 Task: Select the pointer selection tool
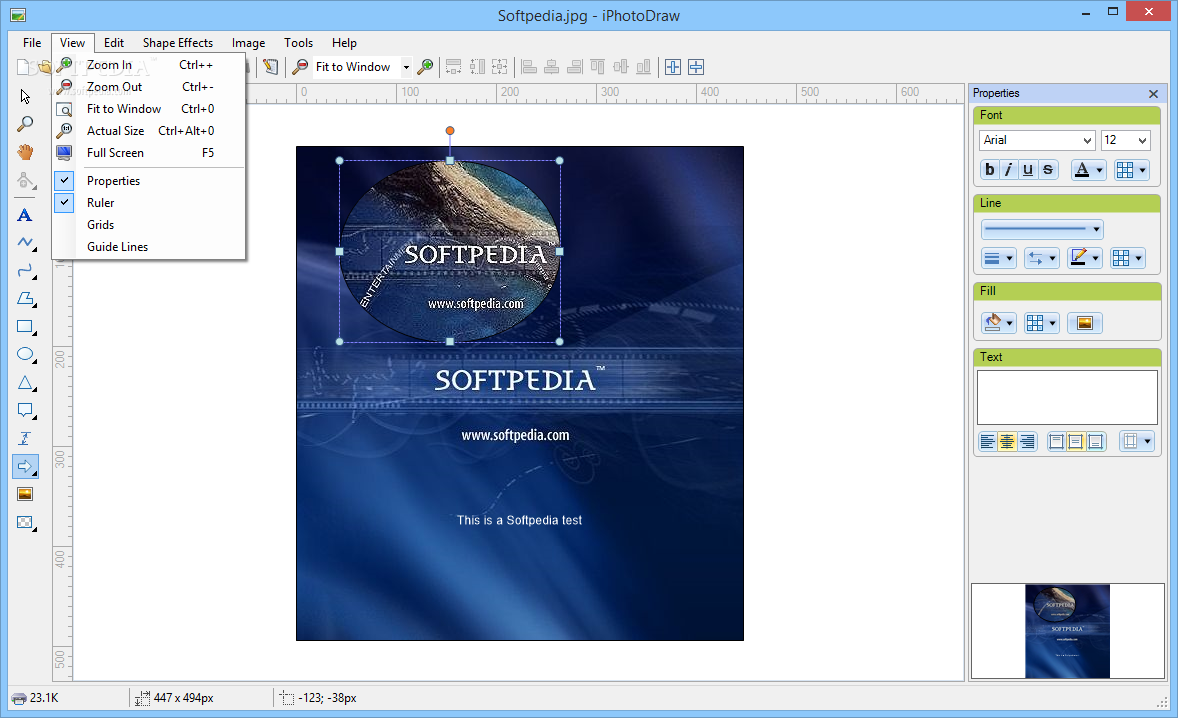tap(25, 97)
